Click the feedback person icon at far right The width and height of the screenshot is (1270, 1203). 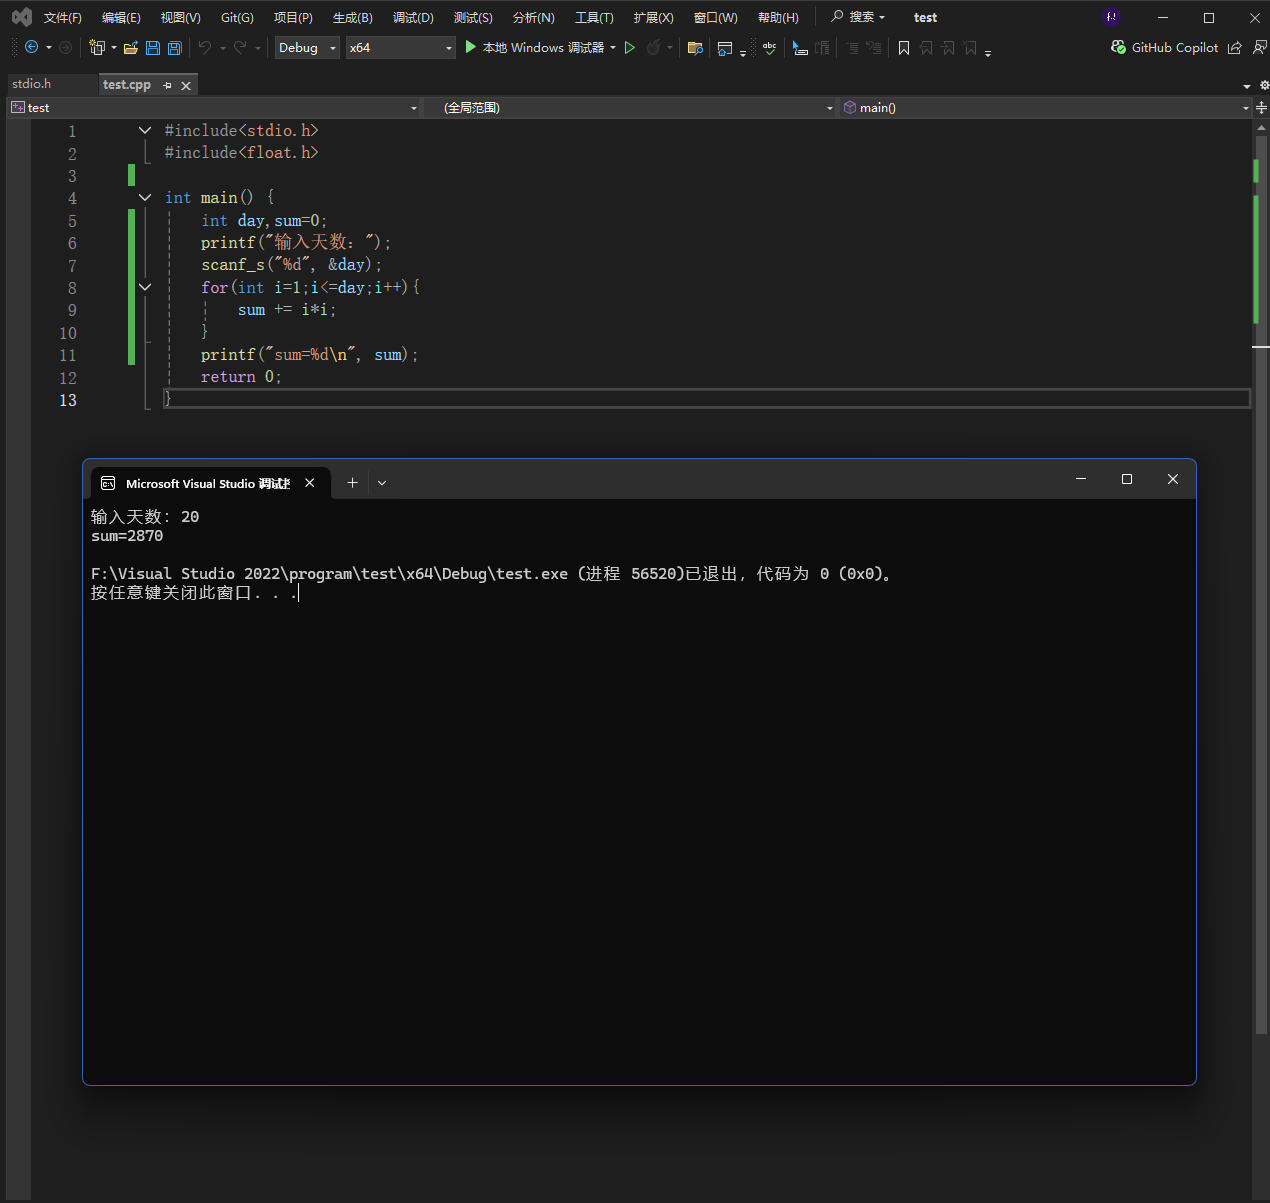1259,47
